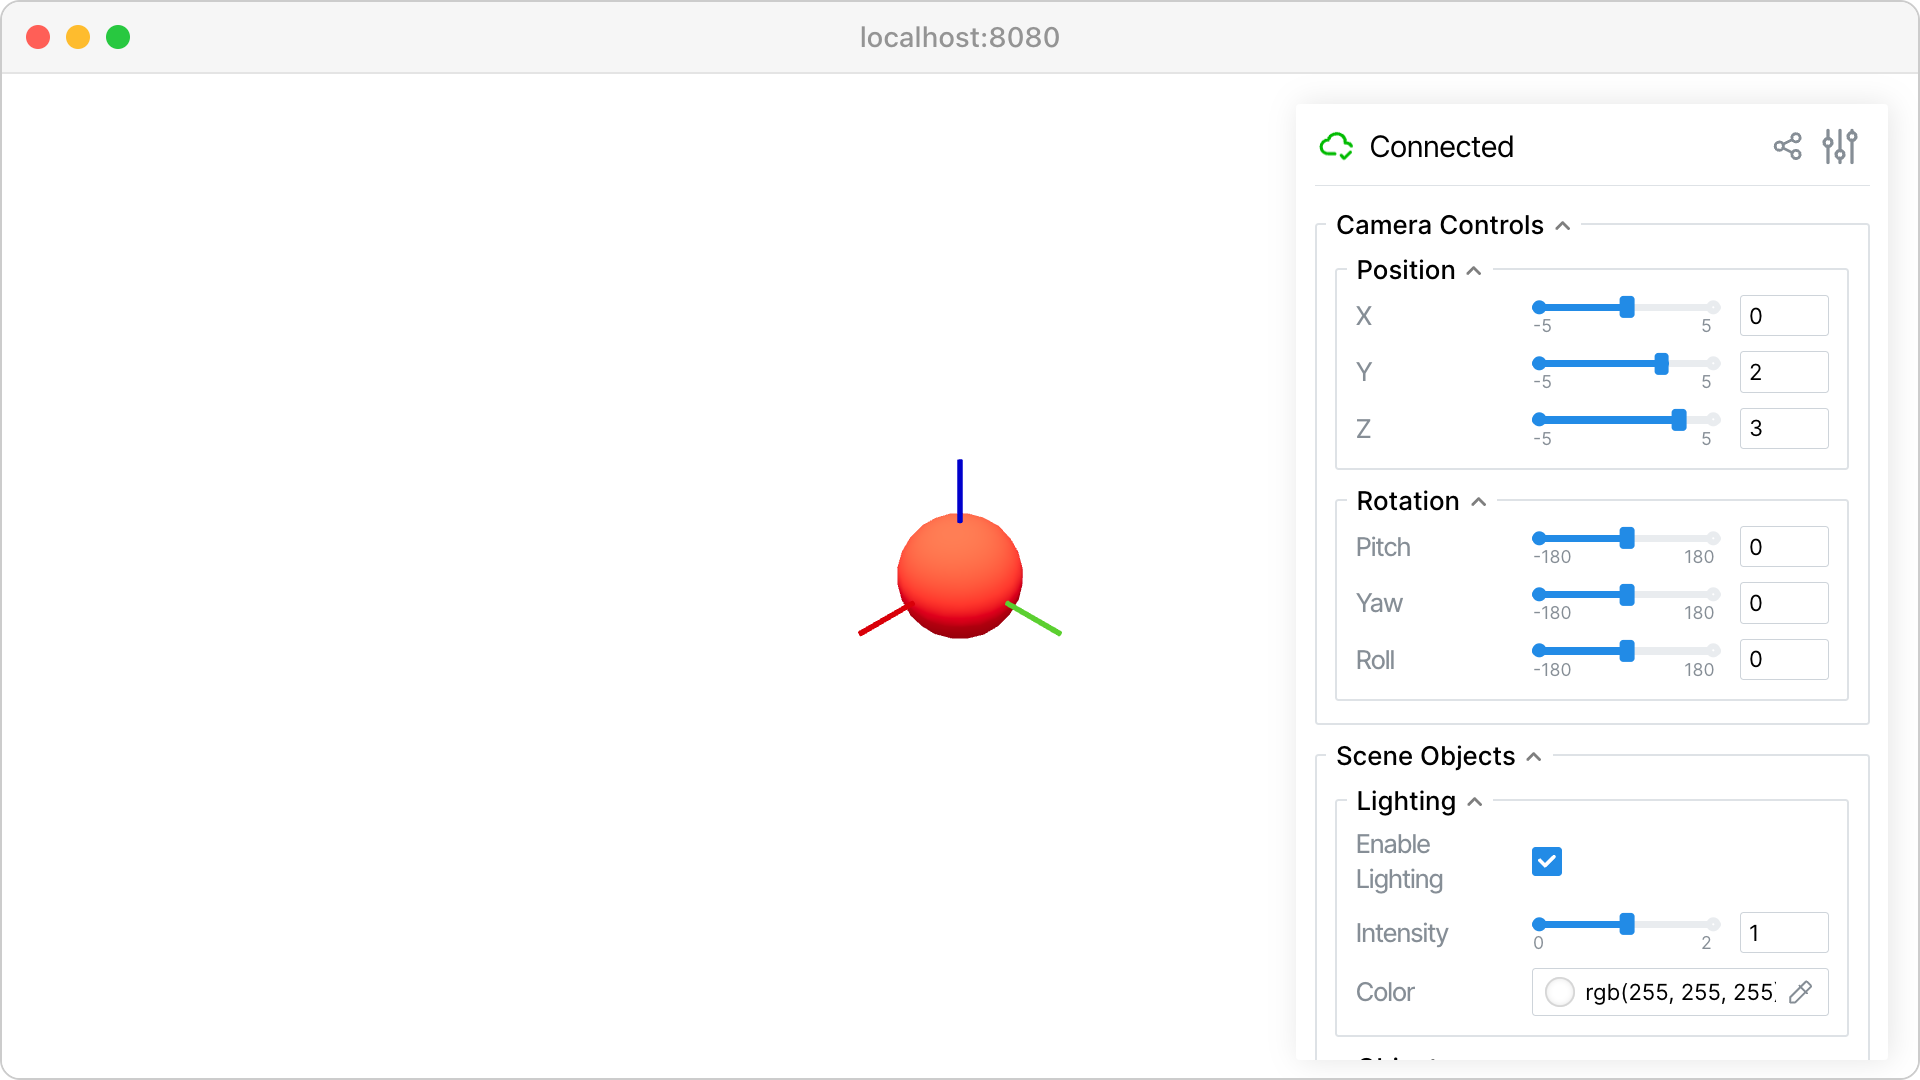This screenshot has width=1920, height=1080.
Task: Click the Yaw slider handle
Action: click(1627, 595)
